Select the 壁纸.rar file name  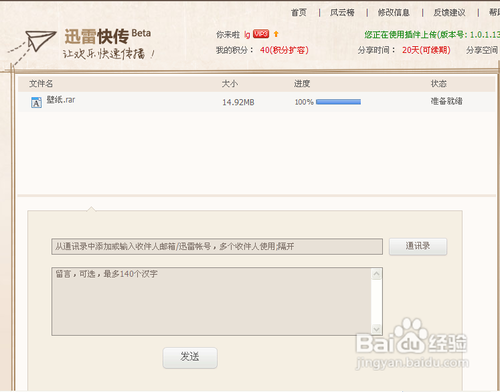click(x=61, y=100)
